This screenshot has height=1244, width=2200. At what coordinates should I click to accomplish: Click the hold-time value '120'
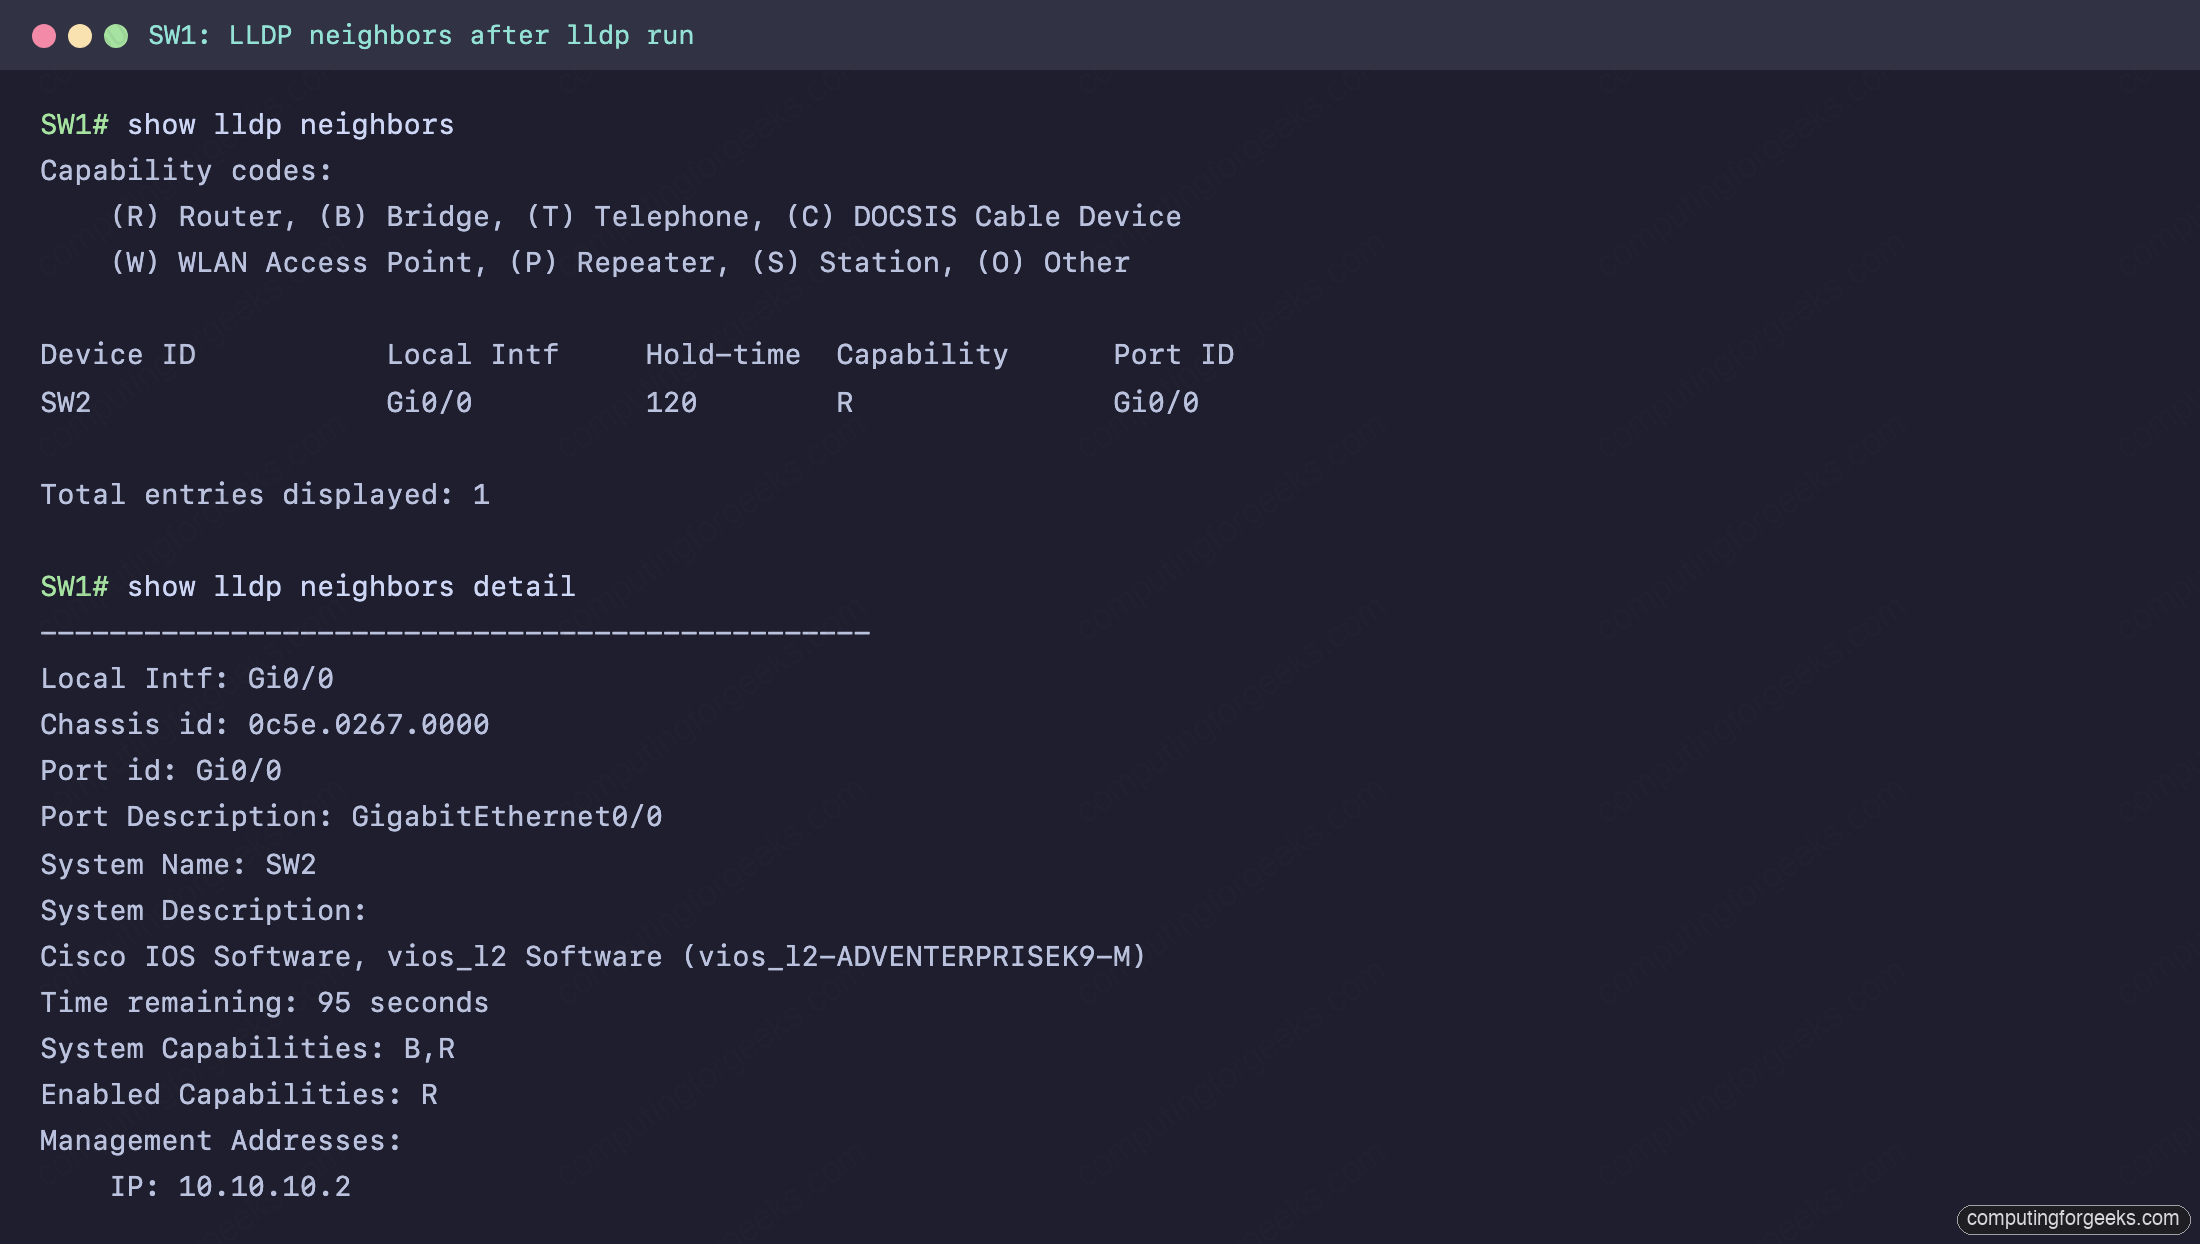point(671,403)
